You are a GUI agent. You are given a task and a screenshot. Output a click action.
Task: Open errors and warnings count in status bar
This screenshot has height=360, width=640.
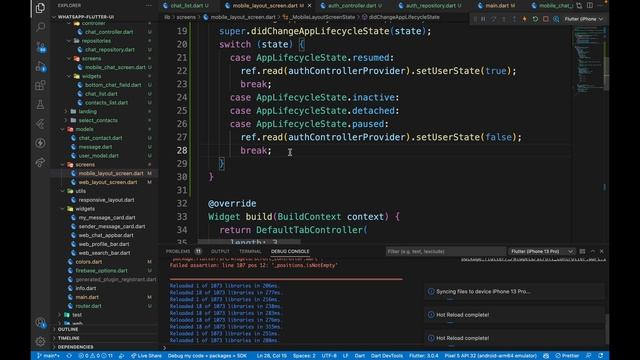95,356
